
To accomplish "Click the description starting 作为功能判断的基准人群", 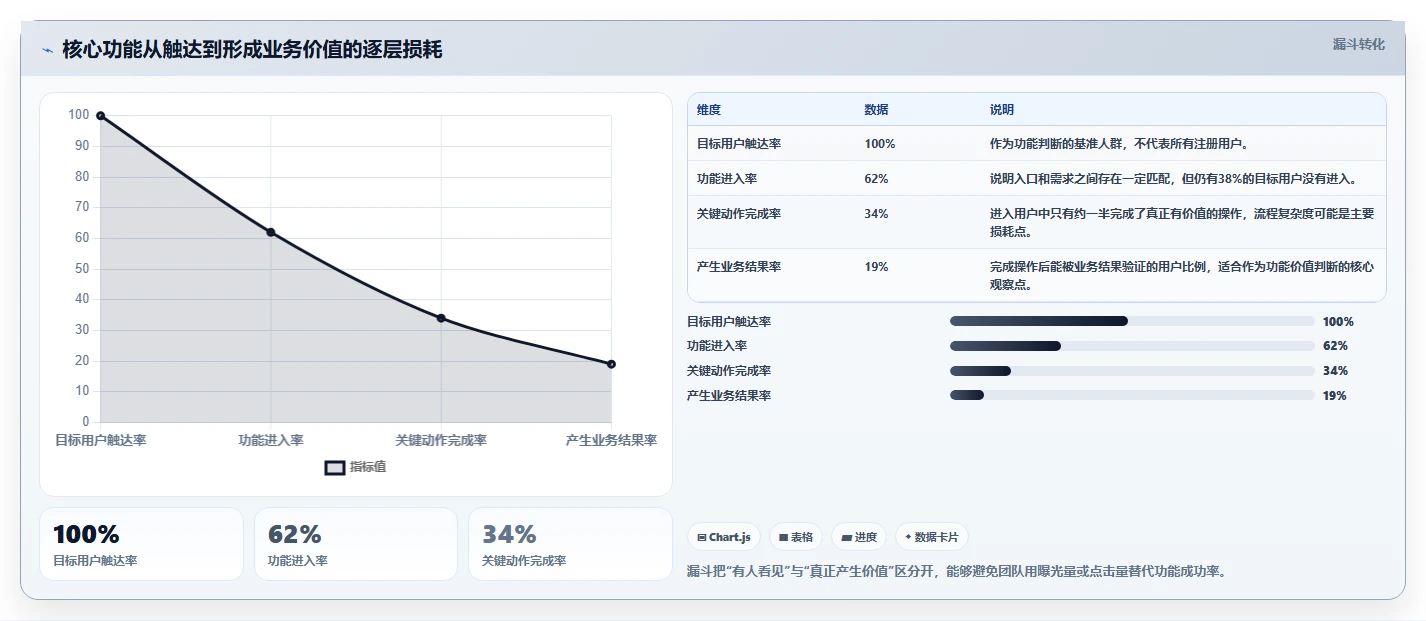I will 1119,144.
